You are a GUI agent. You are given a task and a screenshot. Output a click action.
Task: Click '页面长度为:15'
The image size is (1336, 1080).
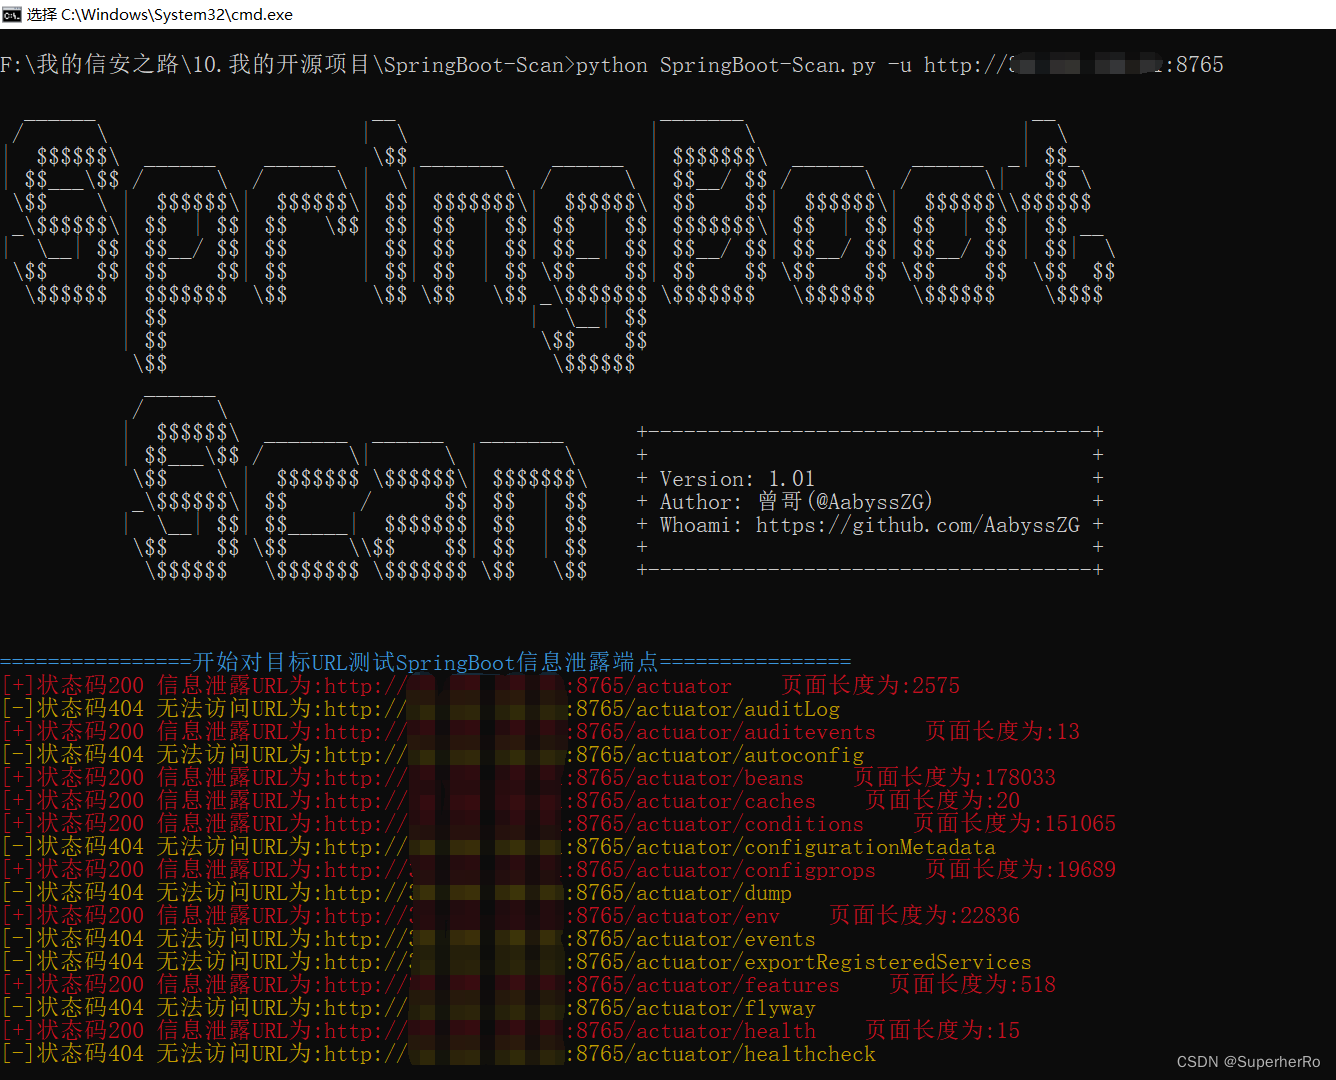tap(942, 1031)
